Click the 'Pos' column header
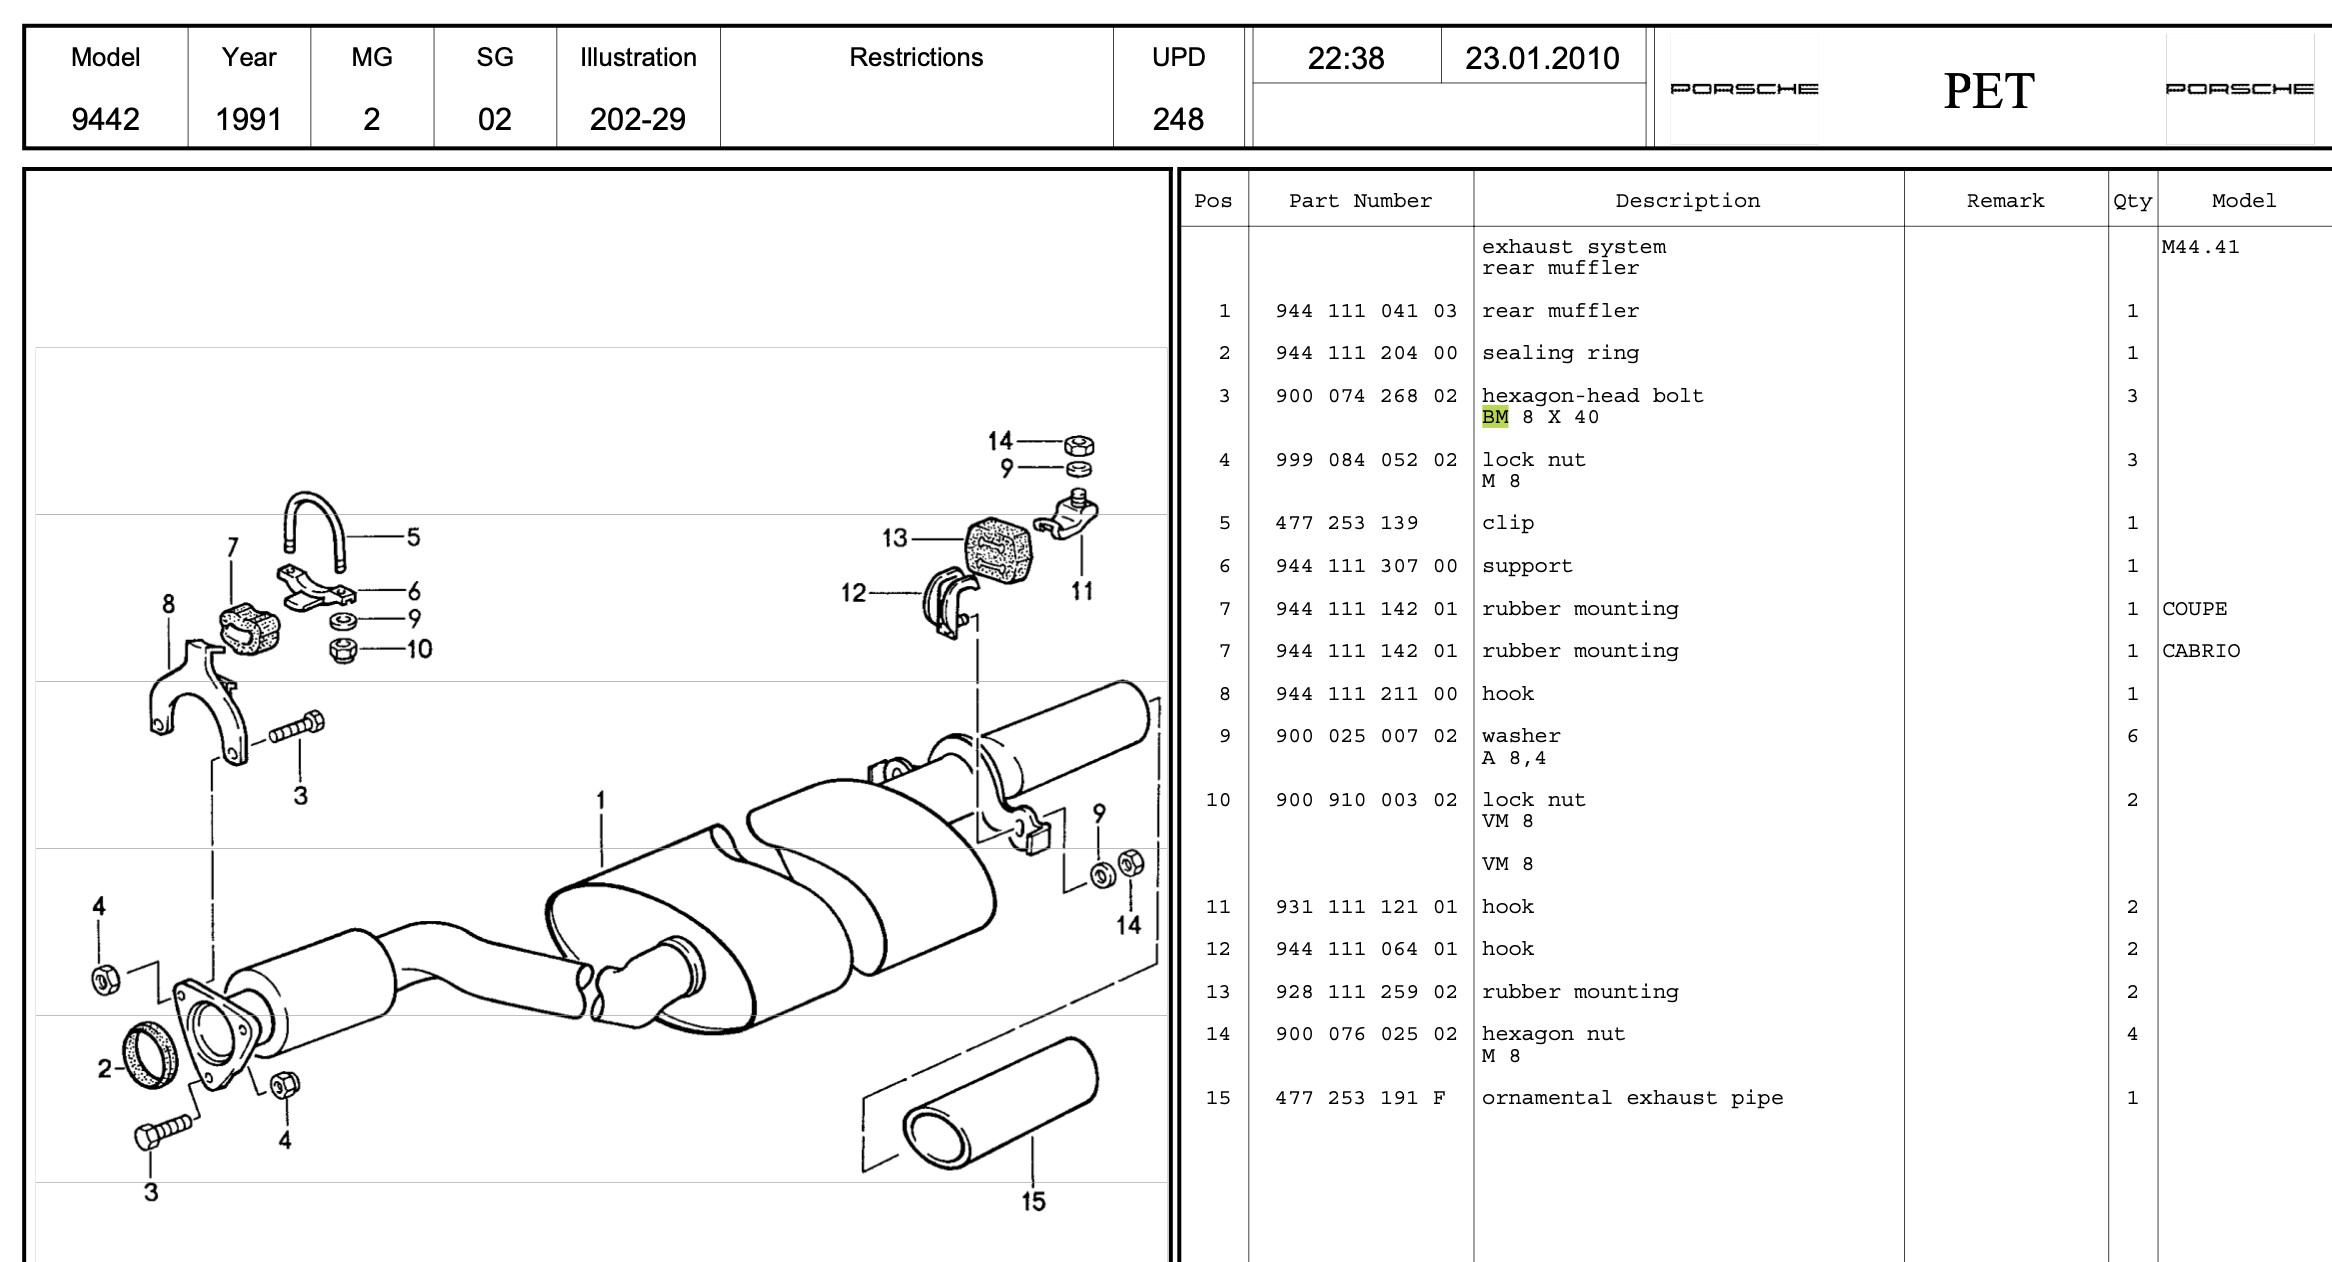Viewport: 2332px width, 1262px height. click(x=1213, y=201)
